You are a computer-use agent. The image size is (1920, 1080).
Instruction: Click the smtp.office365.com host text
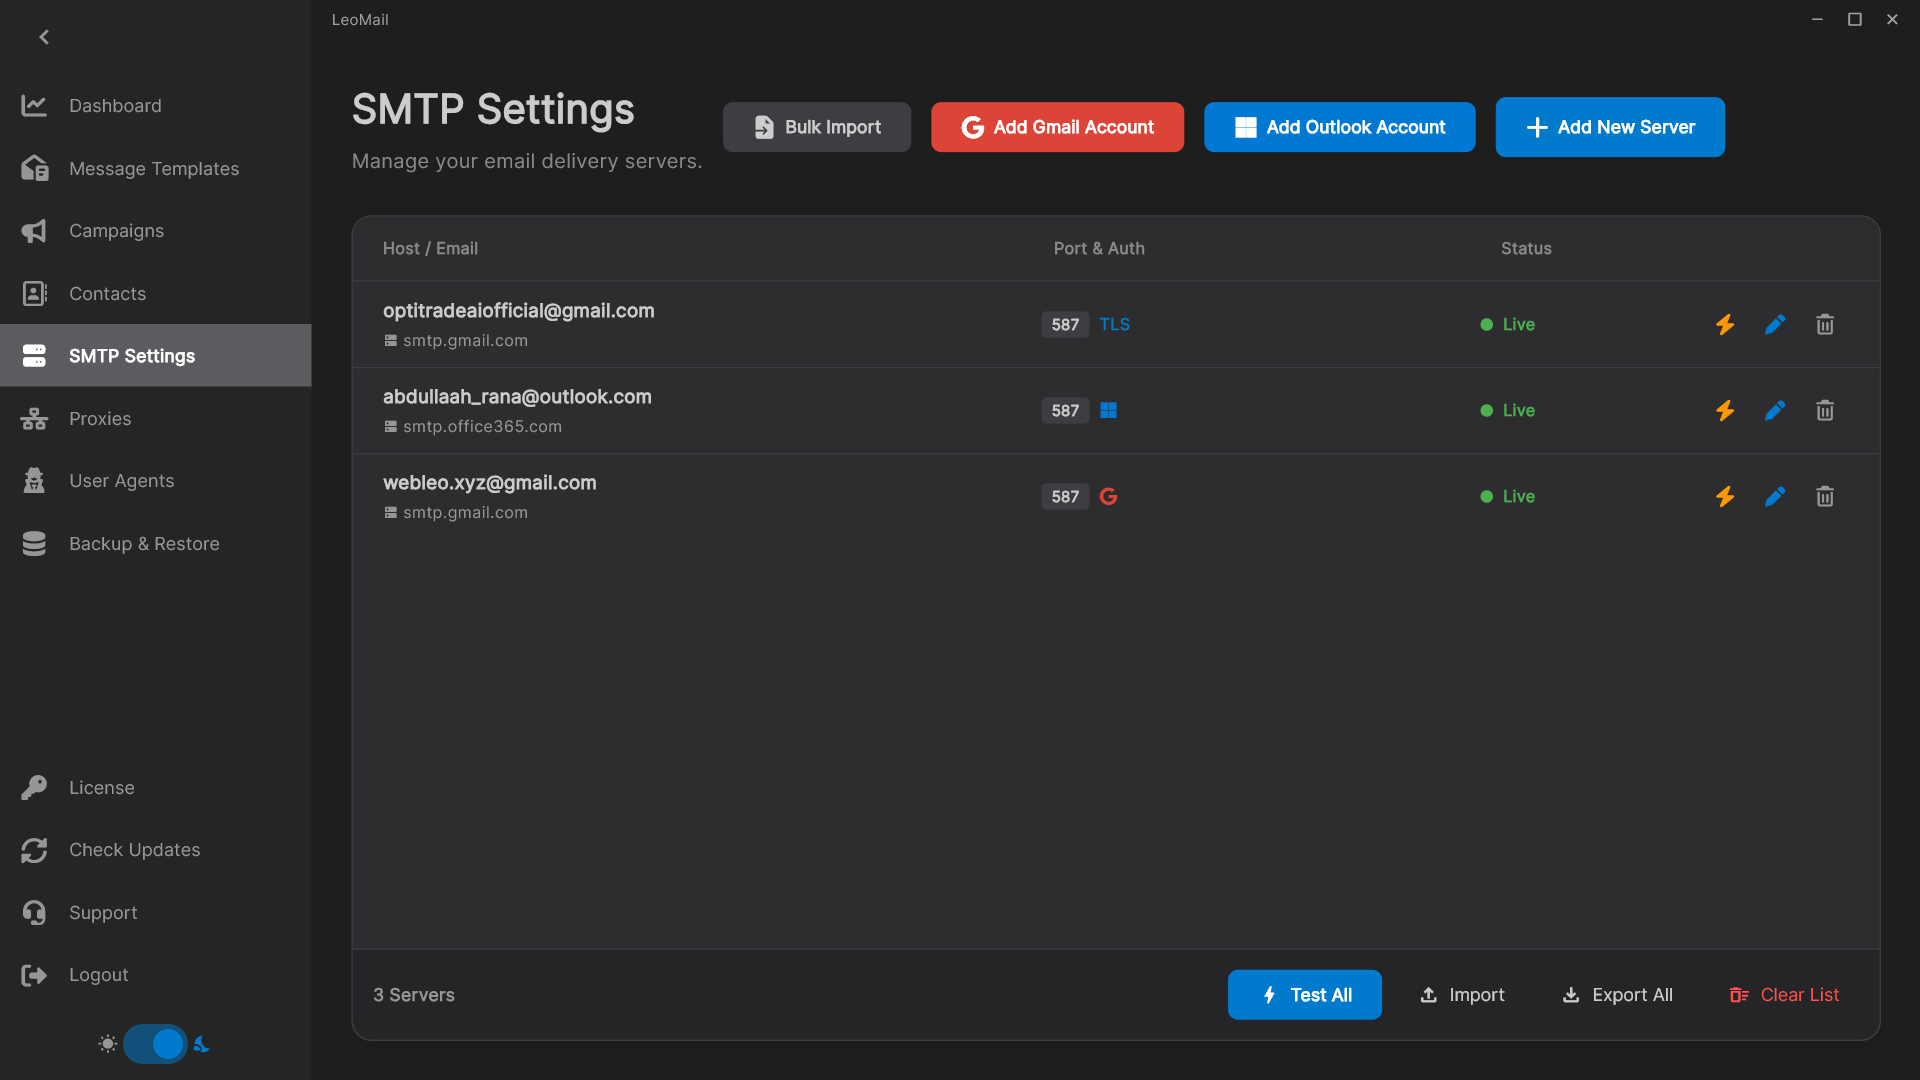click(x=482, y=427)
